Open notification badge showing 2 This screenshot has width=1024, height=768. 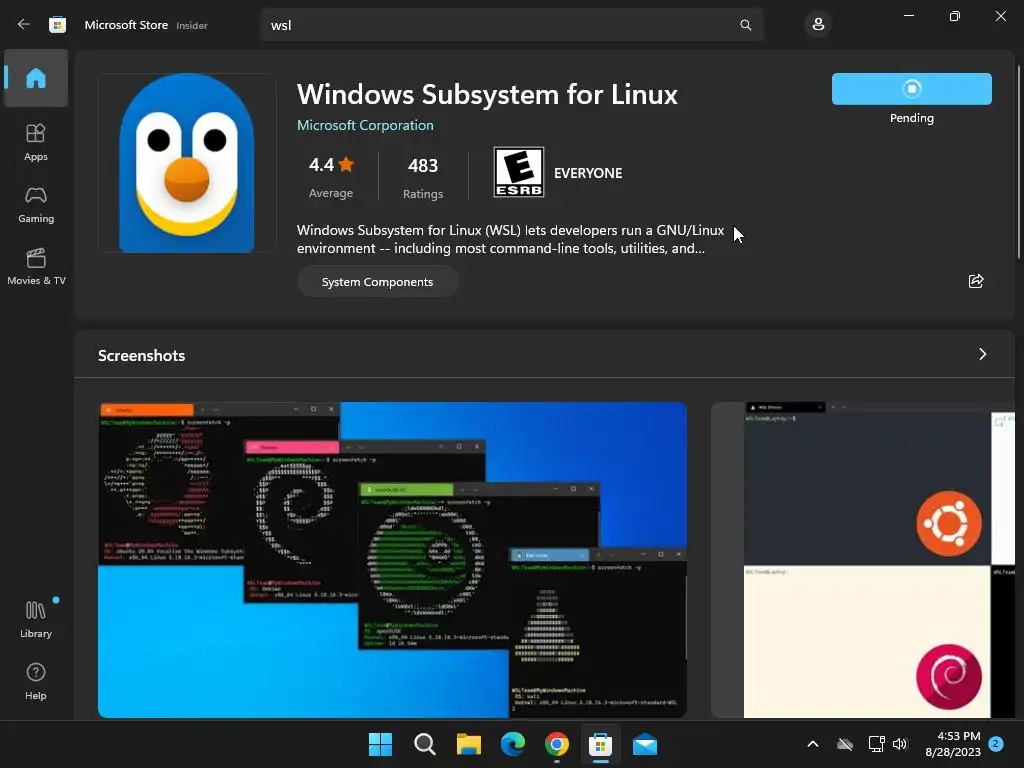pyautogui.click(x=996, y=743)
